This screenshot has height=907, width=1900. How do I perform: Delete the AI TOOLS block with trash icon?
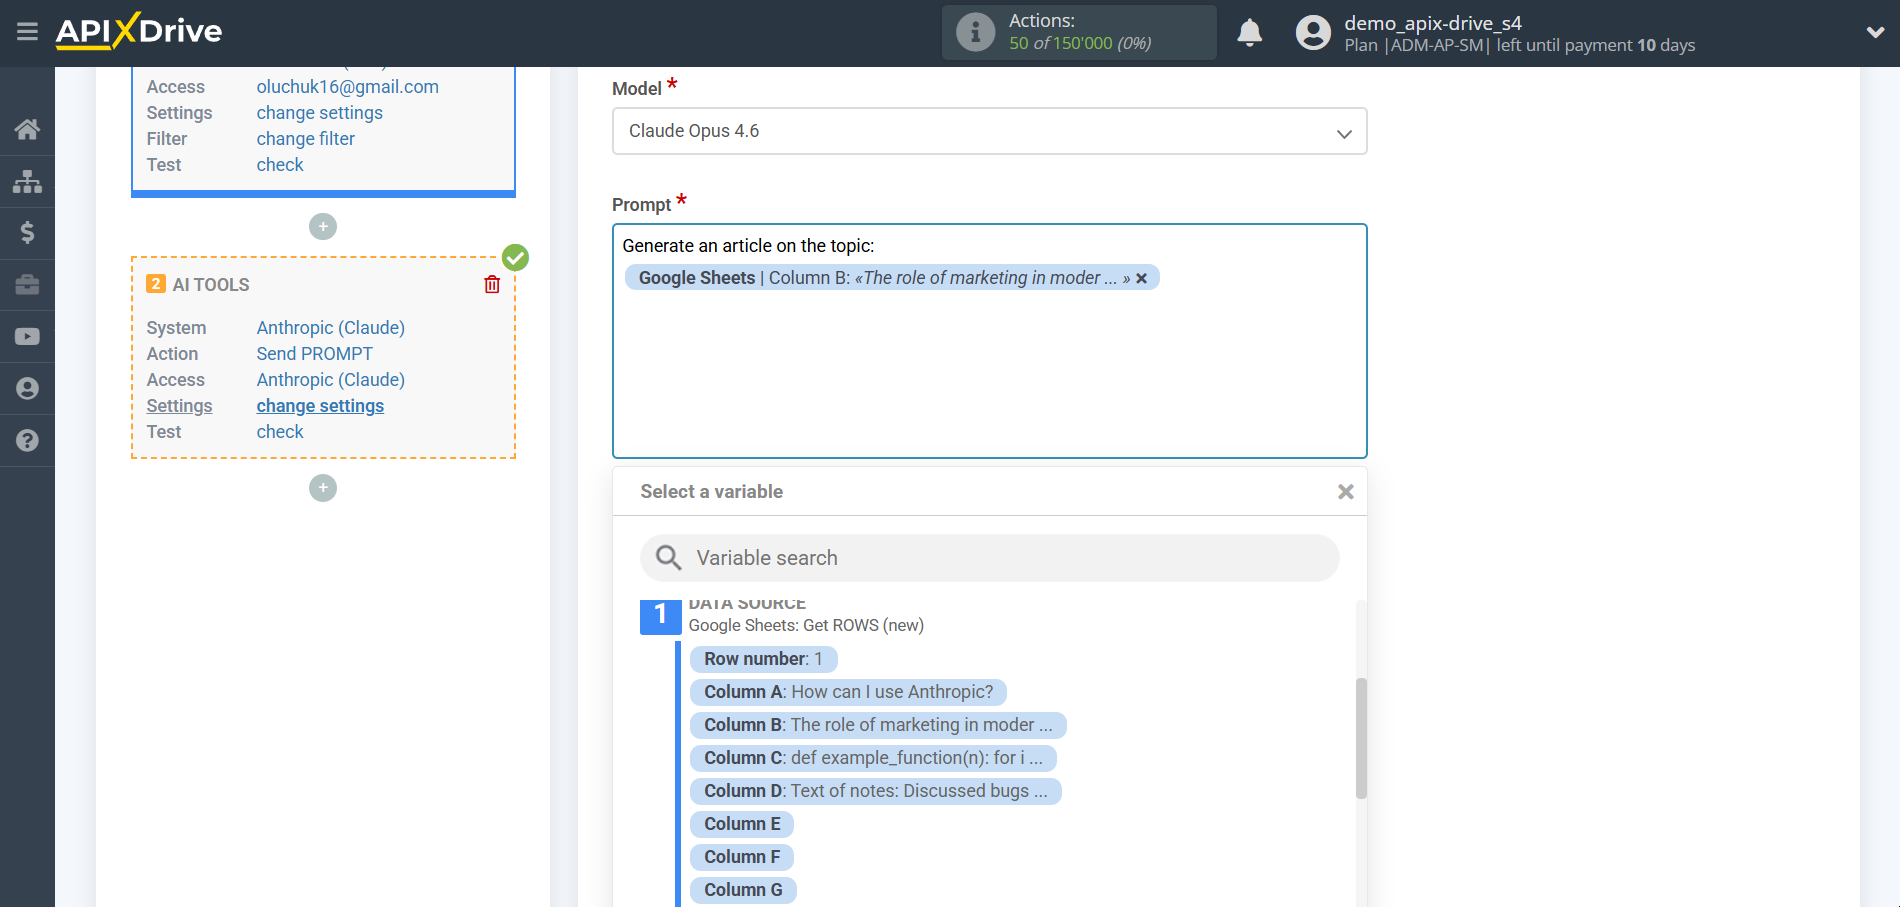tap(492, 285)
